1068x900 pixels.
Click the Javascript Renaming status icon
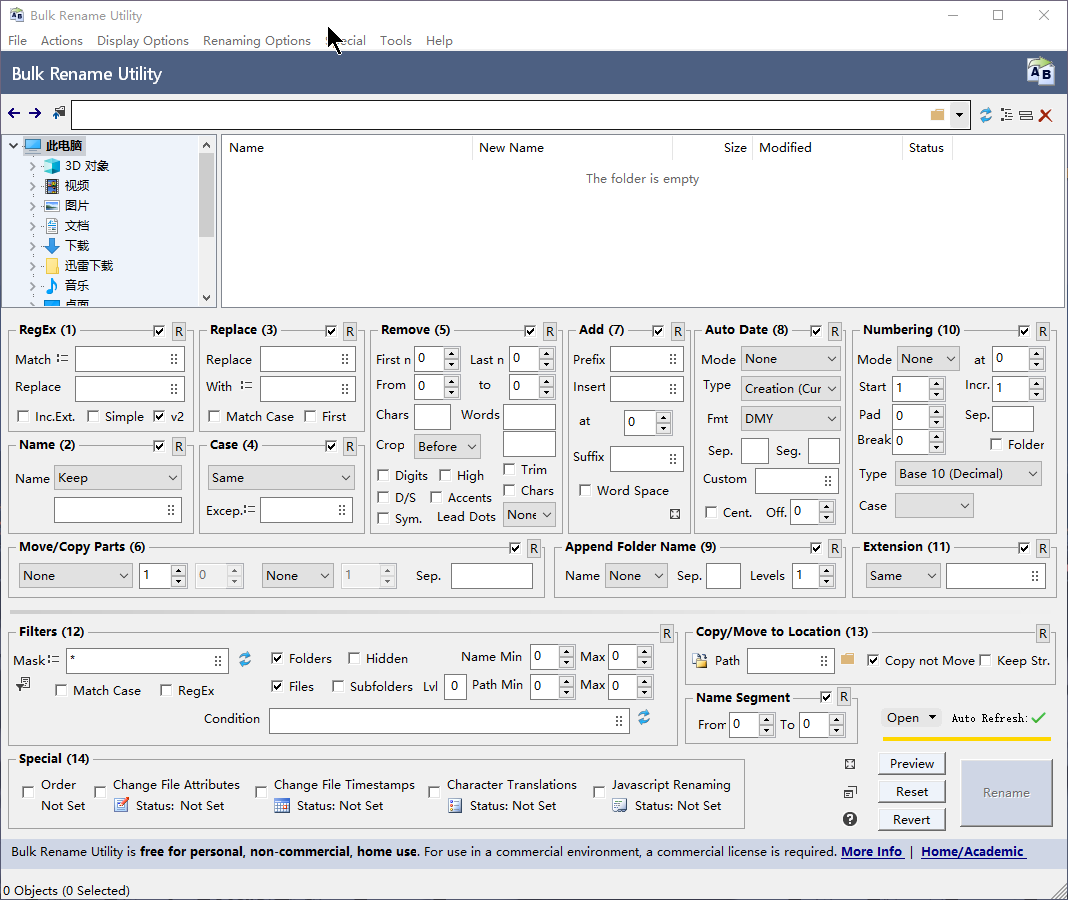619,805
